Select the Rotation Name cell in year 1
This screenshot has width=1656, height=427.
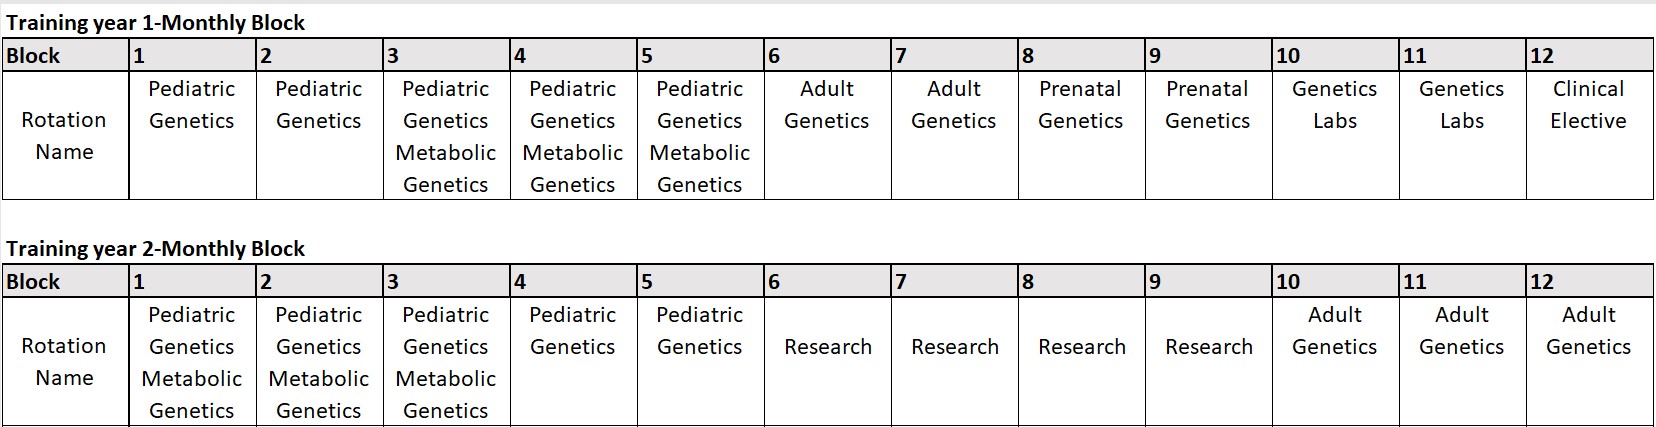64,136
